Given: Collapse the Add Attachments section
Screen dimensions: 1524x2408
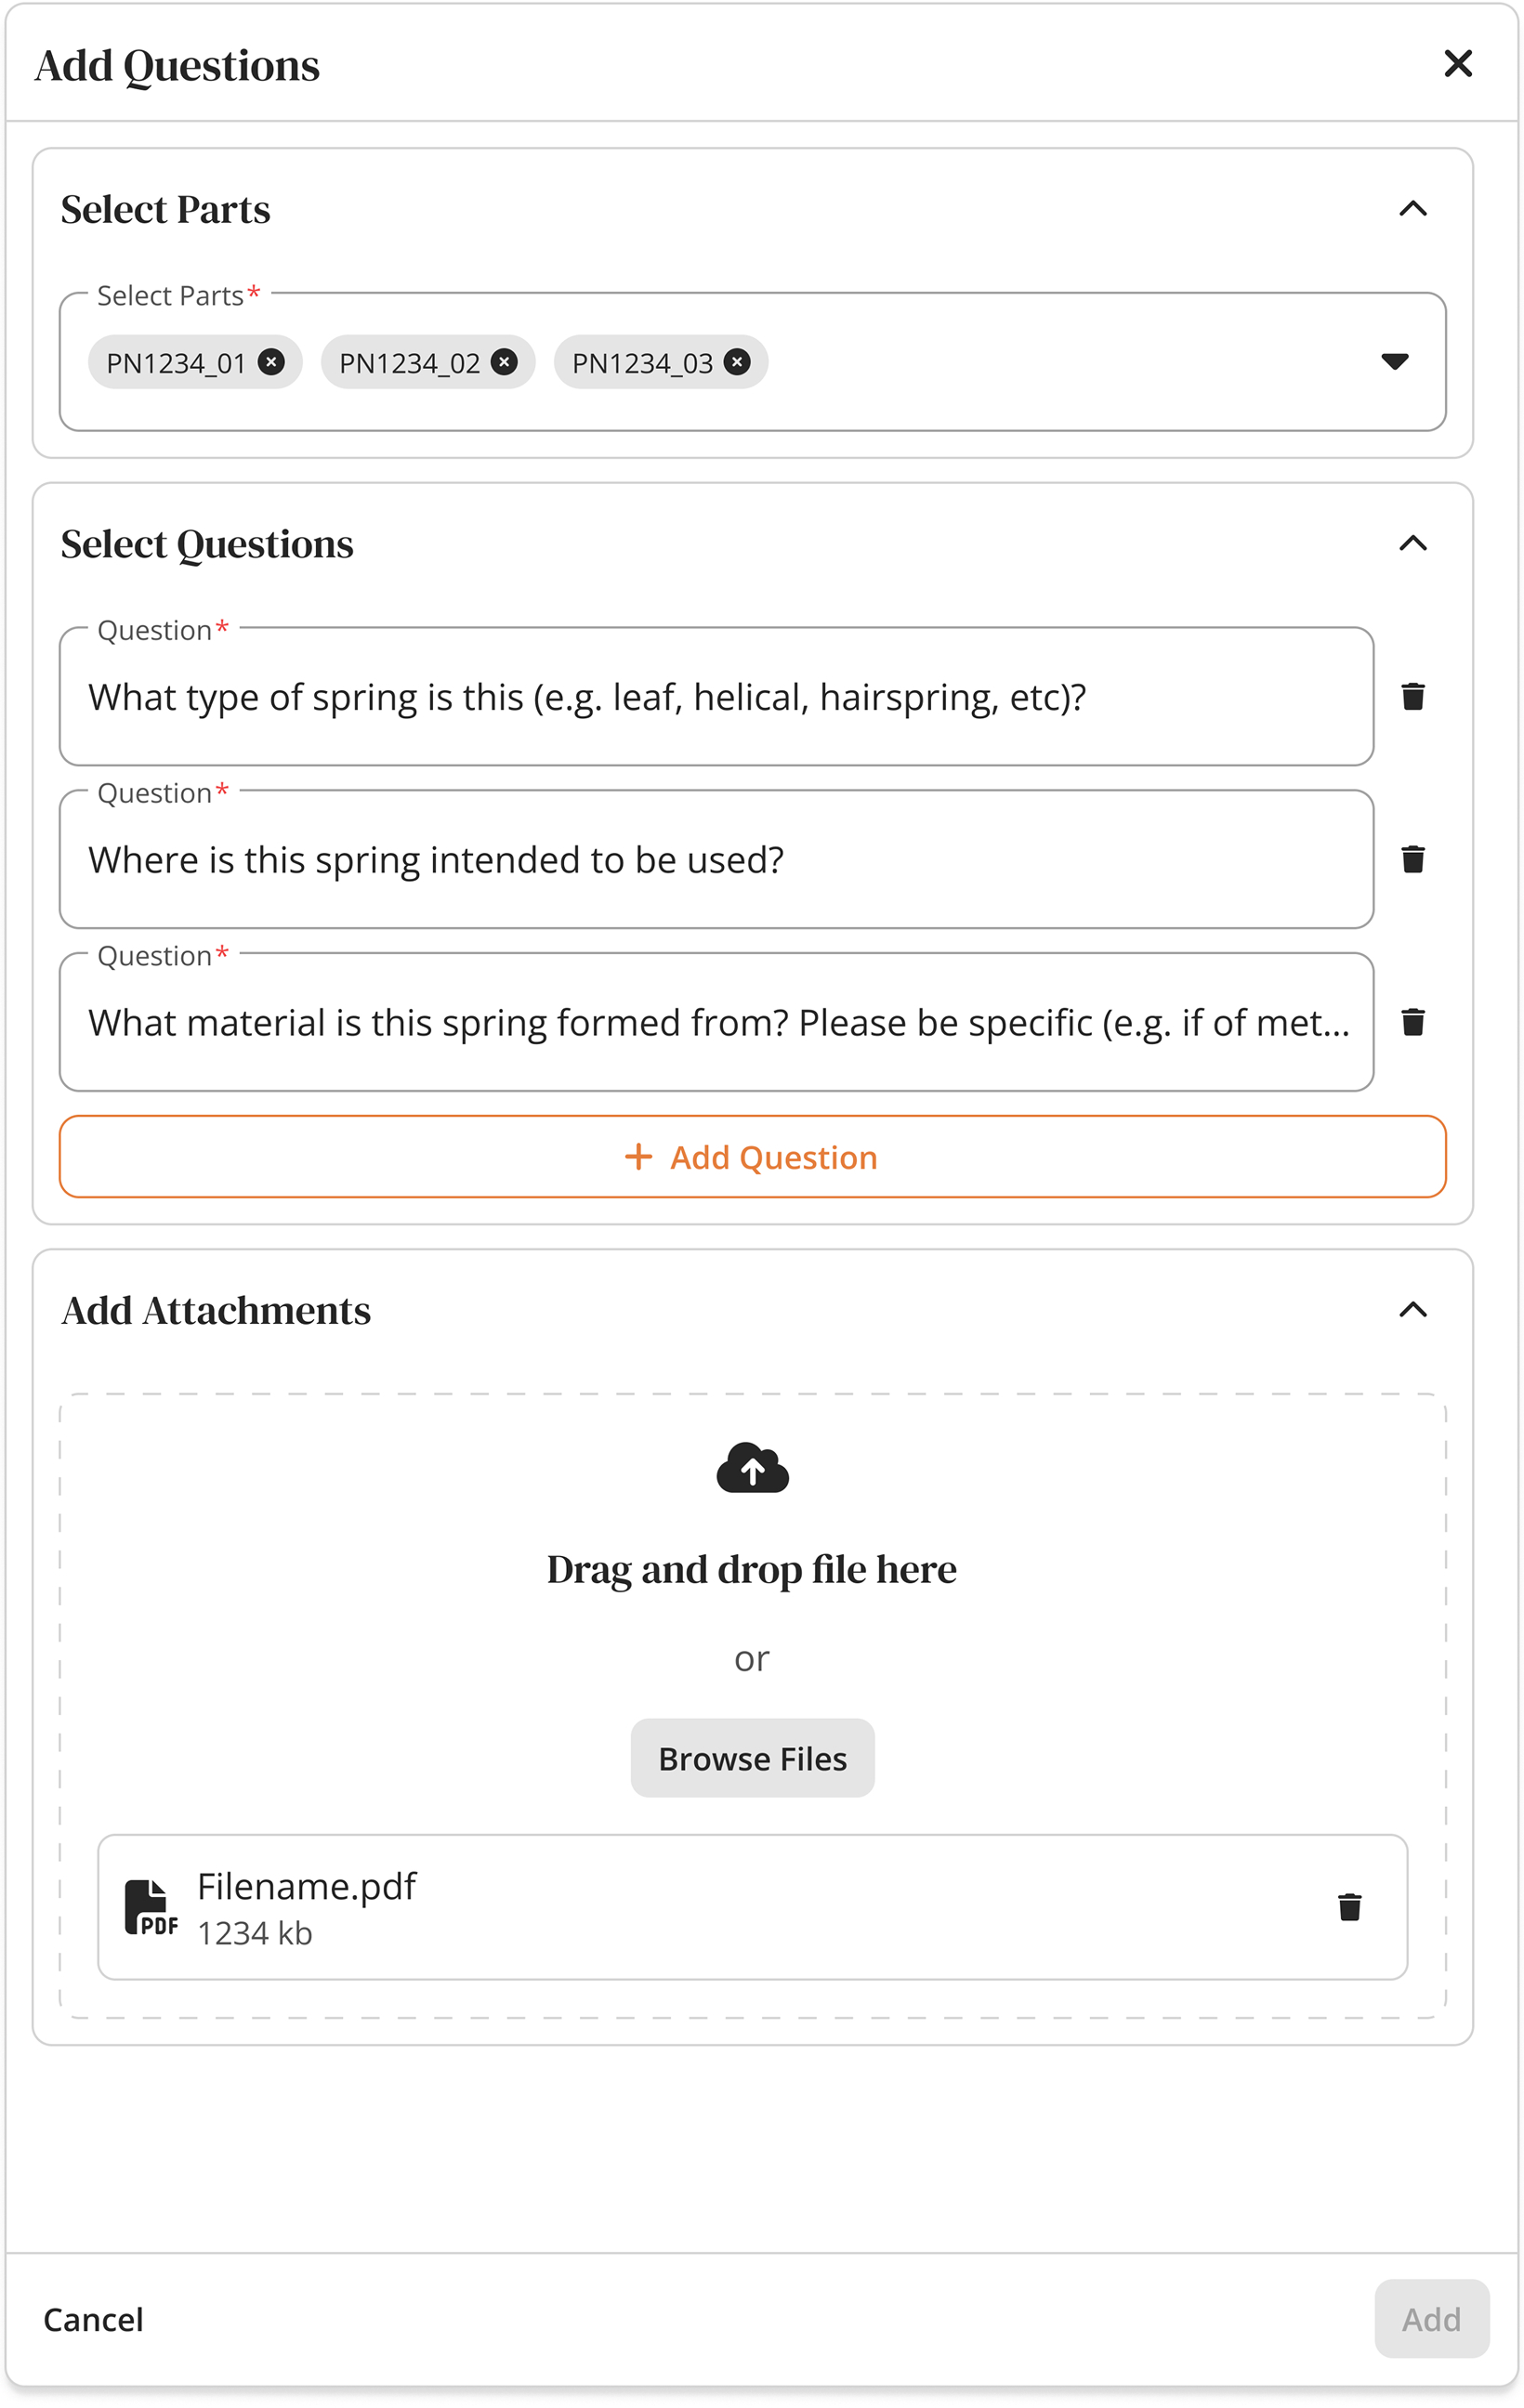Looking at the screenshot, I should click(x=1412, y=1310).
